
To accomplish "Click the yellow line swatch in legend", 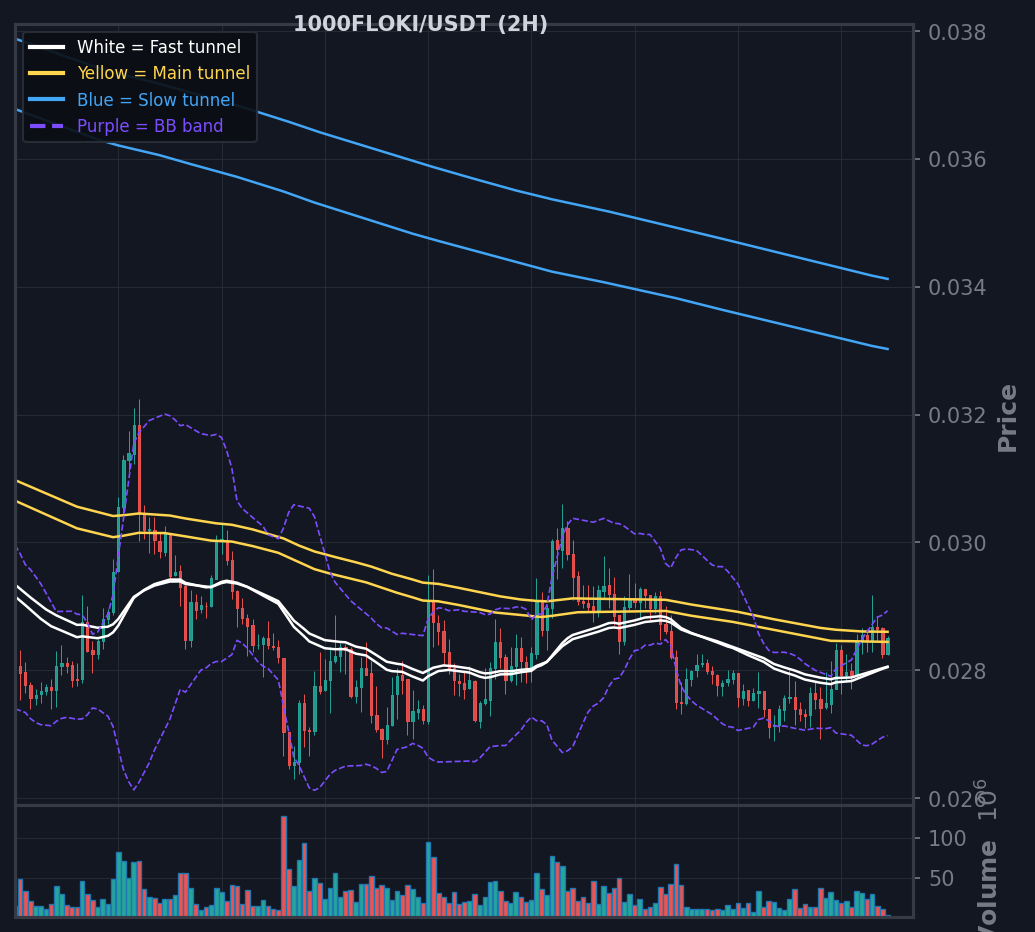I will (x=47, y=73).
